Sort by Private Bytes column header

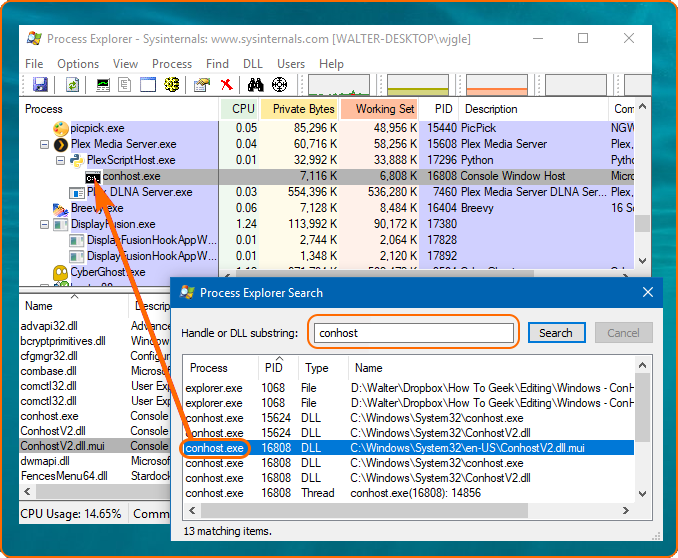pos(299,109)
